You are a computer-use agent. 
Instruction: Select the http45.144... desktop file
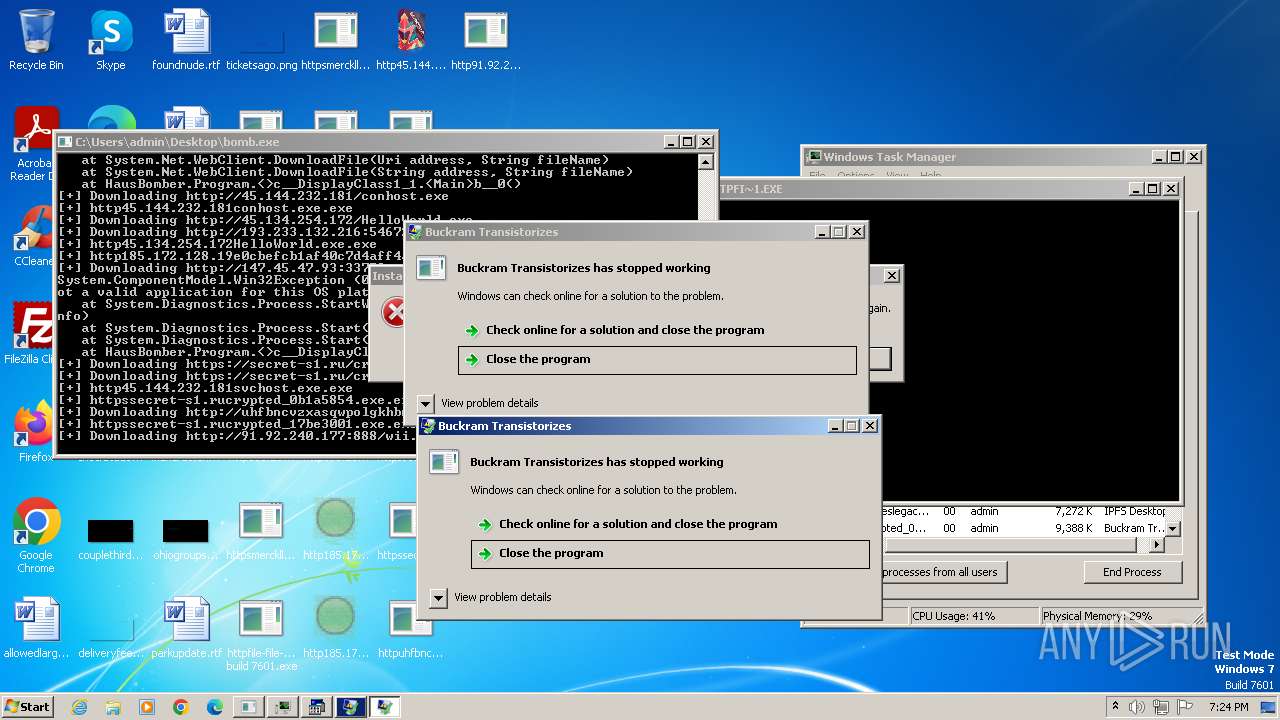(x=411, y=40)
